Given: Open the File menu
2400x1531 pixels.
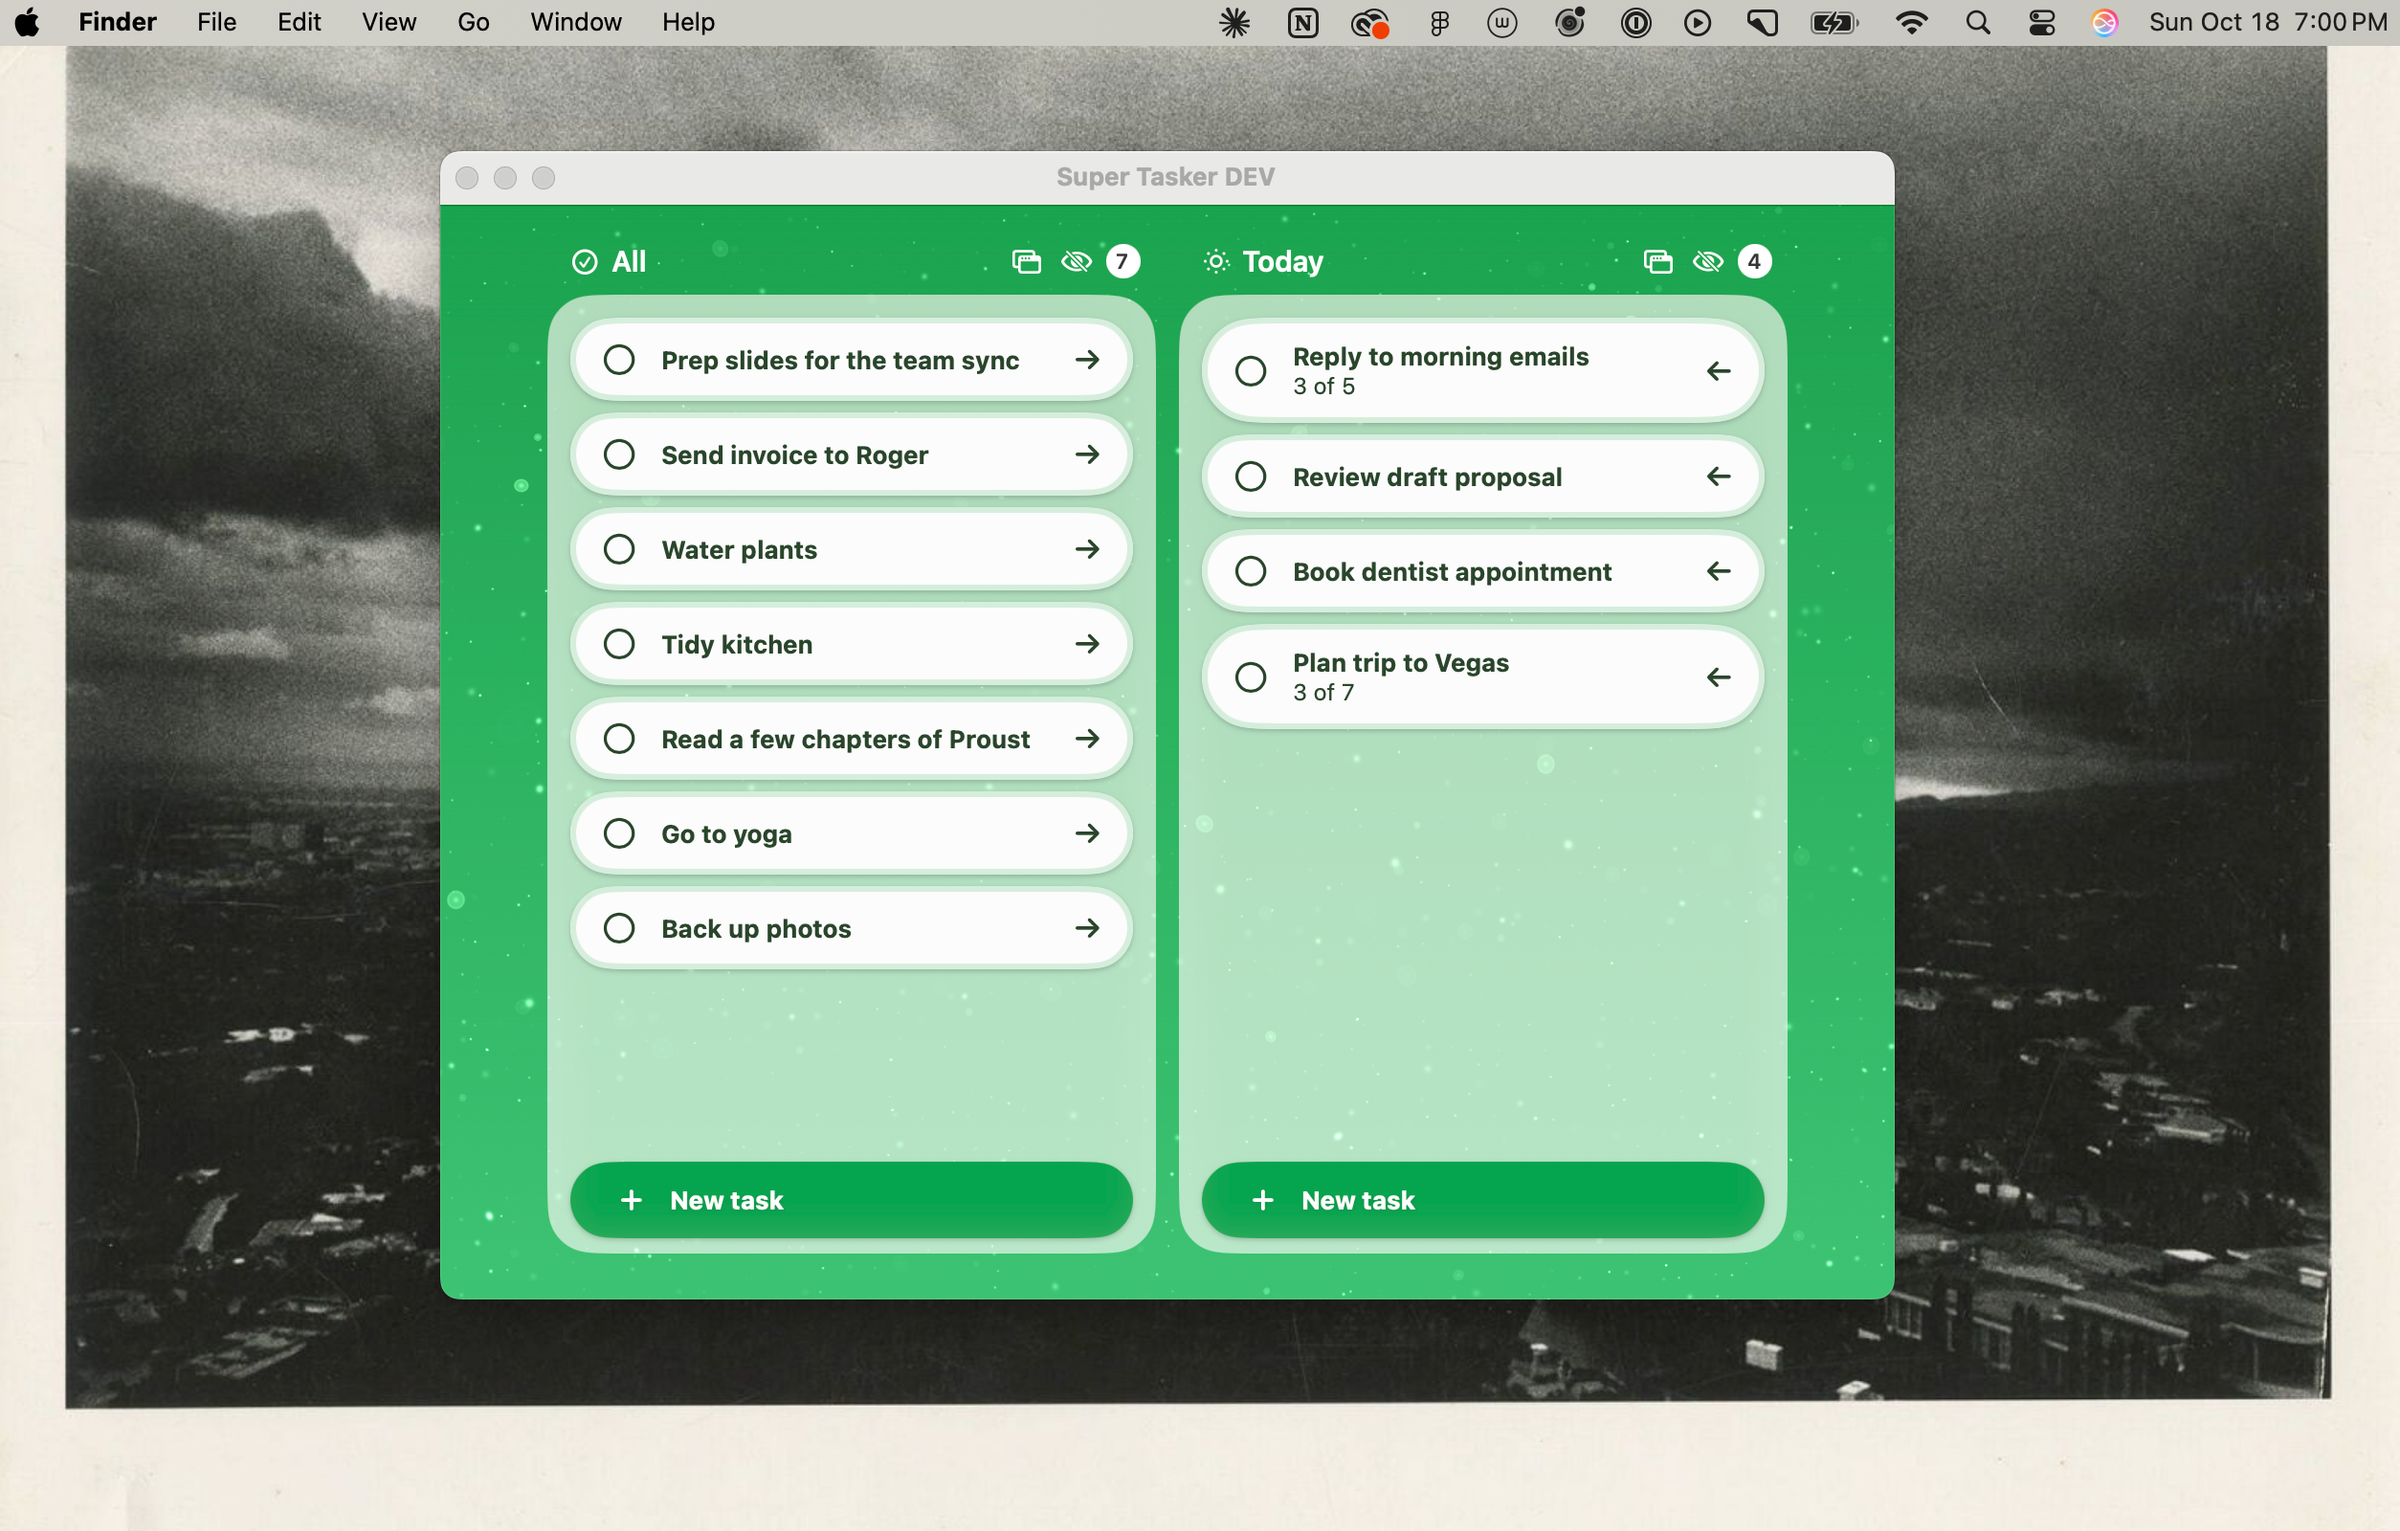Looking at the screenshot, I should pyautogui.click(x=217, y=22).
